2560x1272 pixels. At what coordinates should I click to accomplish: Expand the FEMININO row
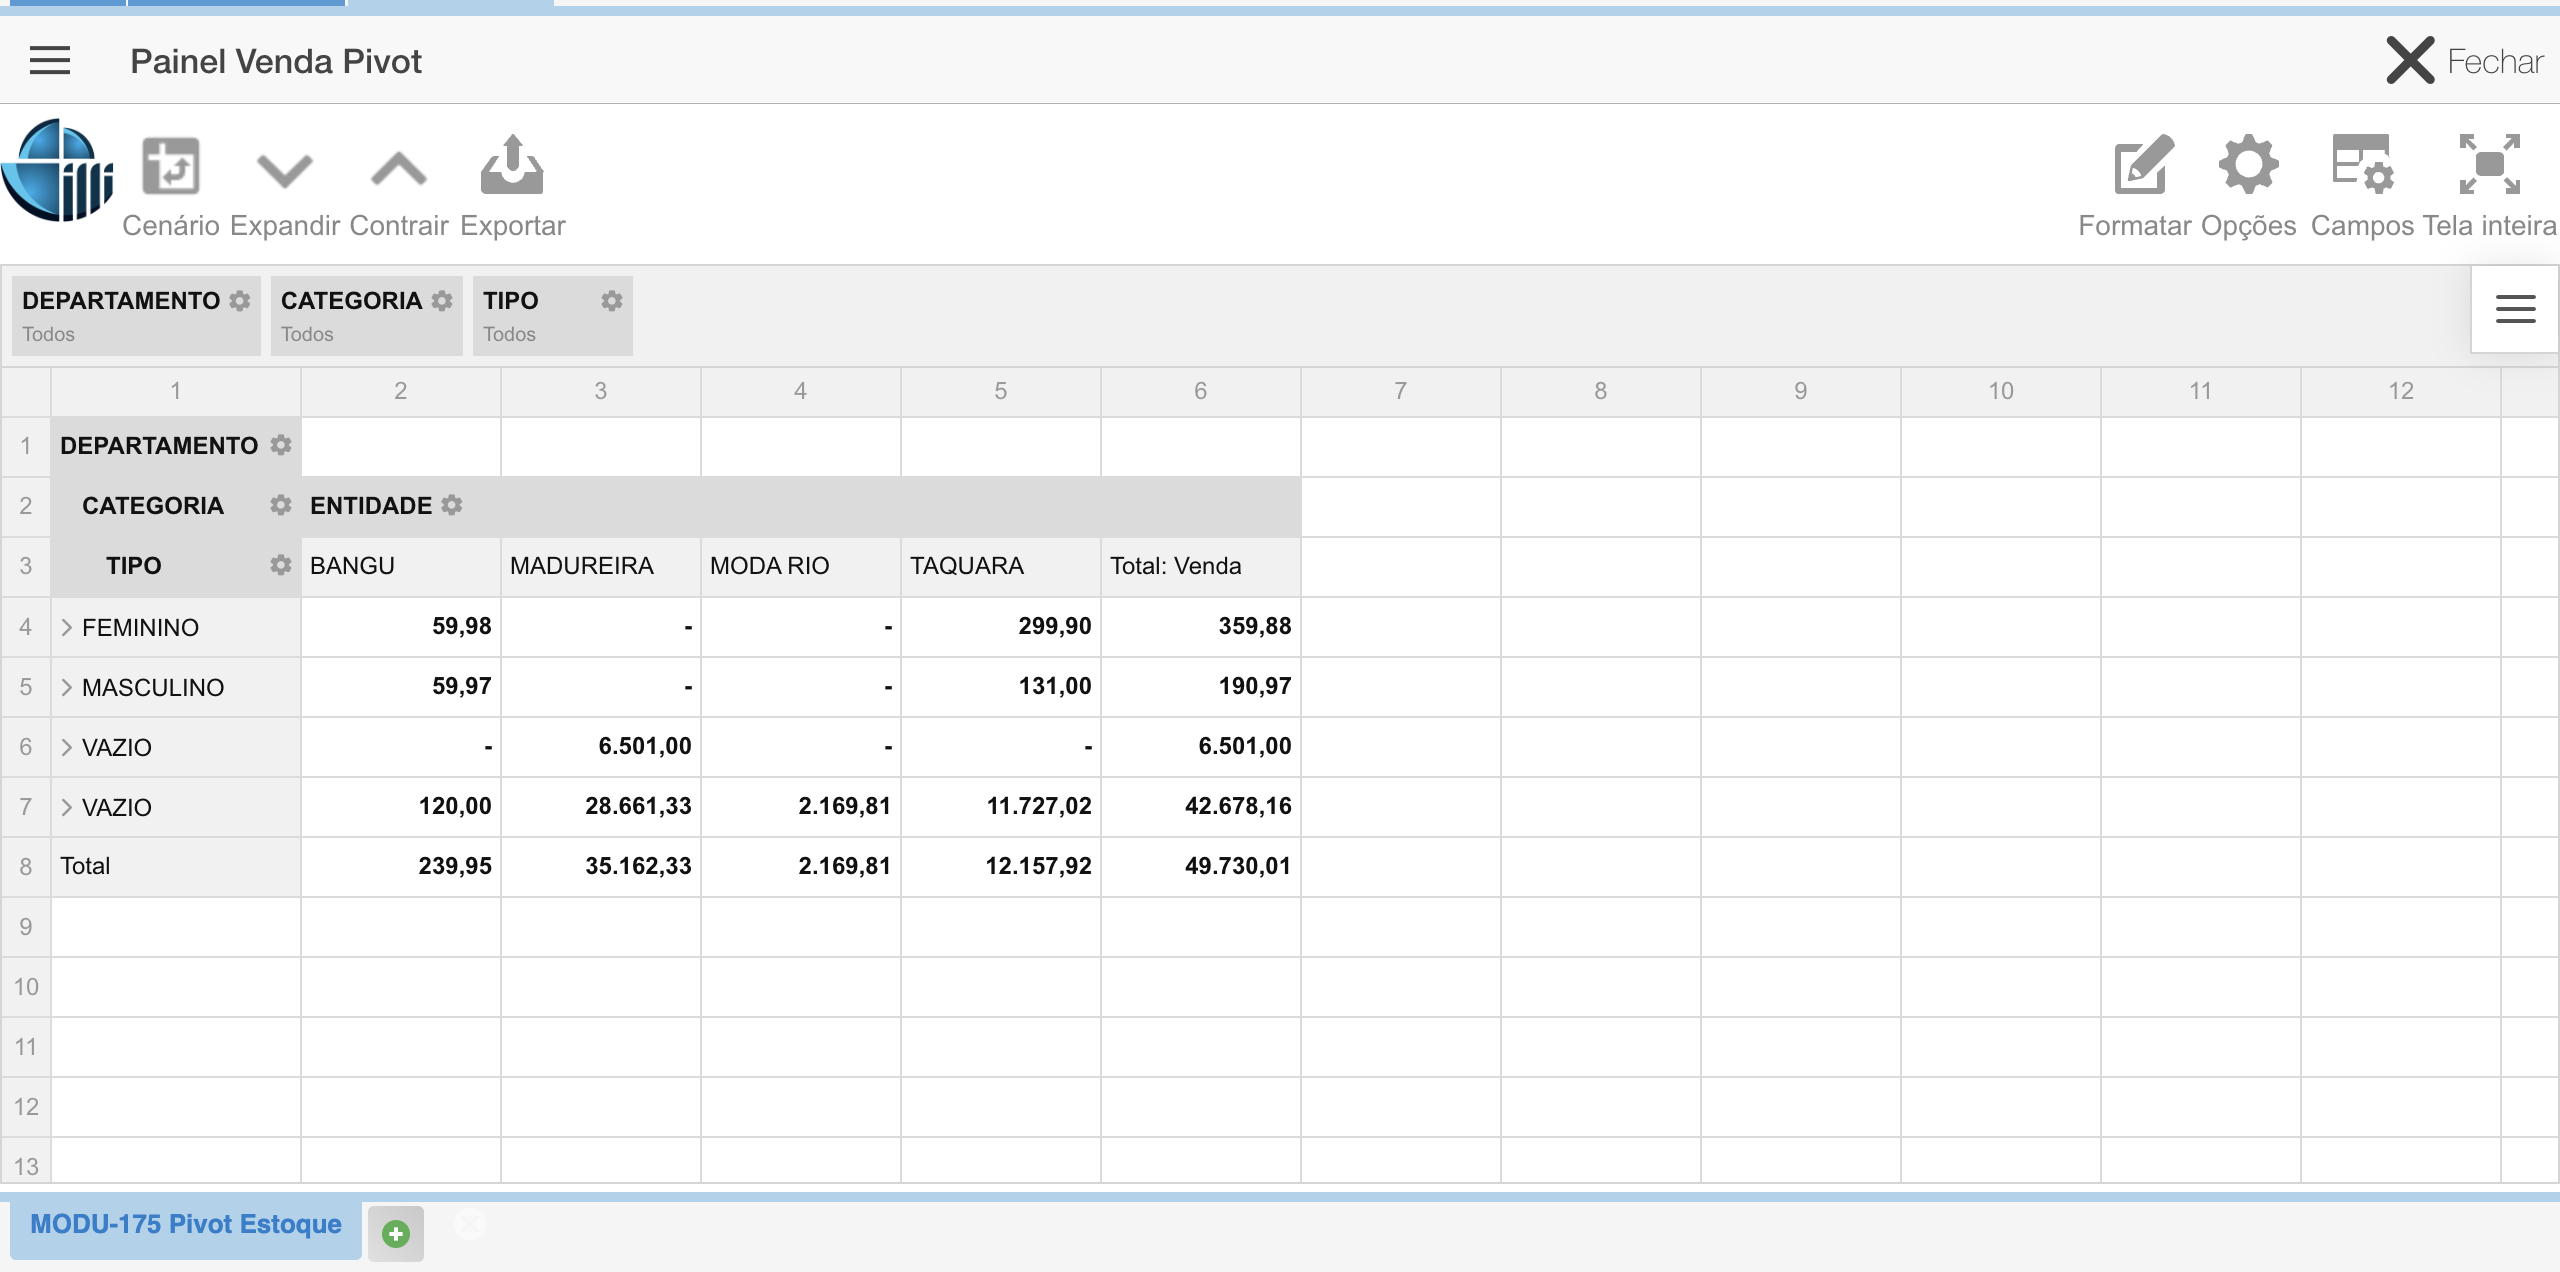pyautogui.click(x=67, y=627)
